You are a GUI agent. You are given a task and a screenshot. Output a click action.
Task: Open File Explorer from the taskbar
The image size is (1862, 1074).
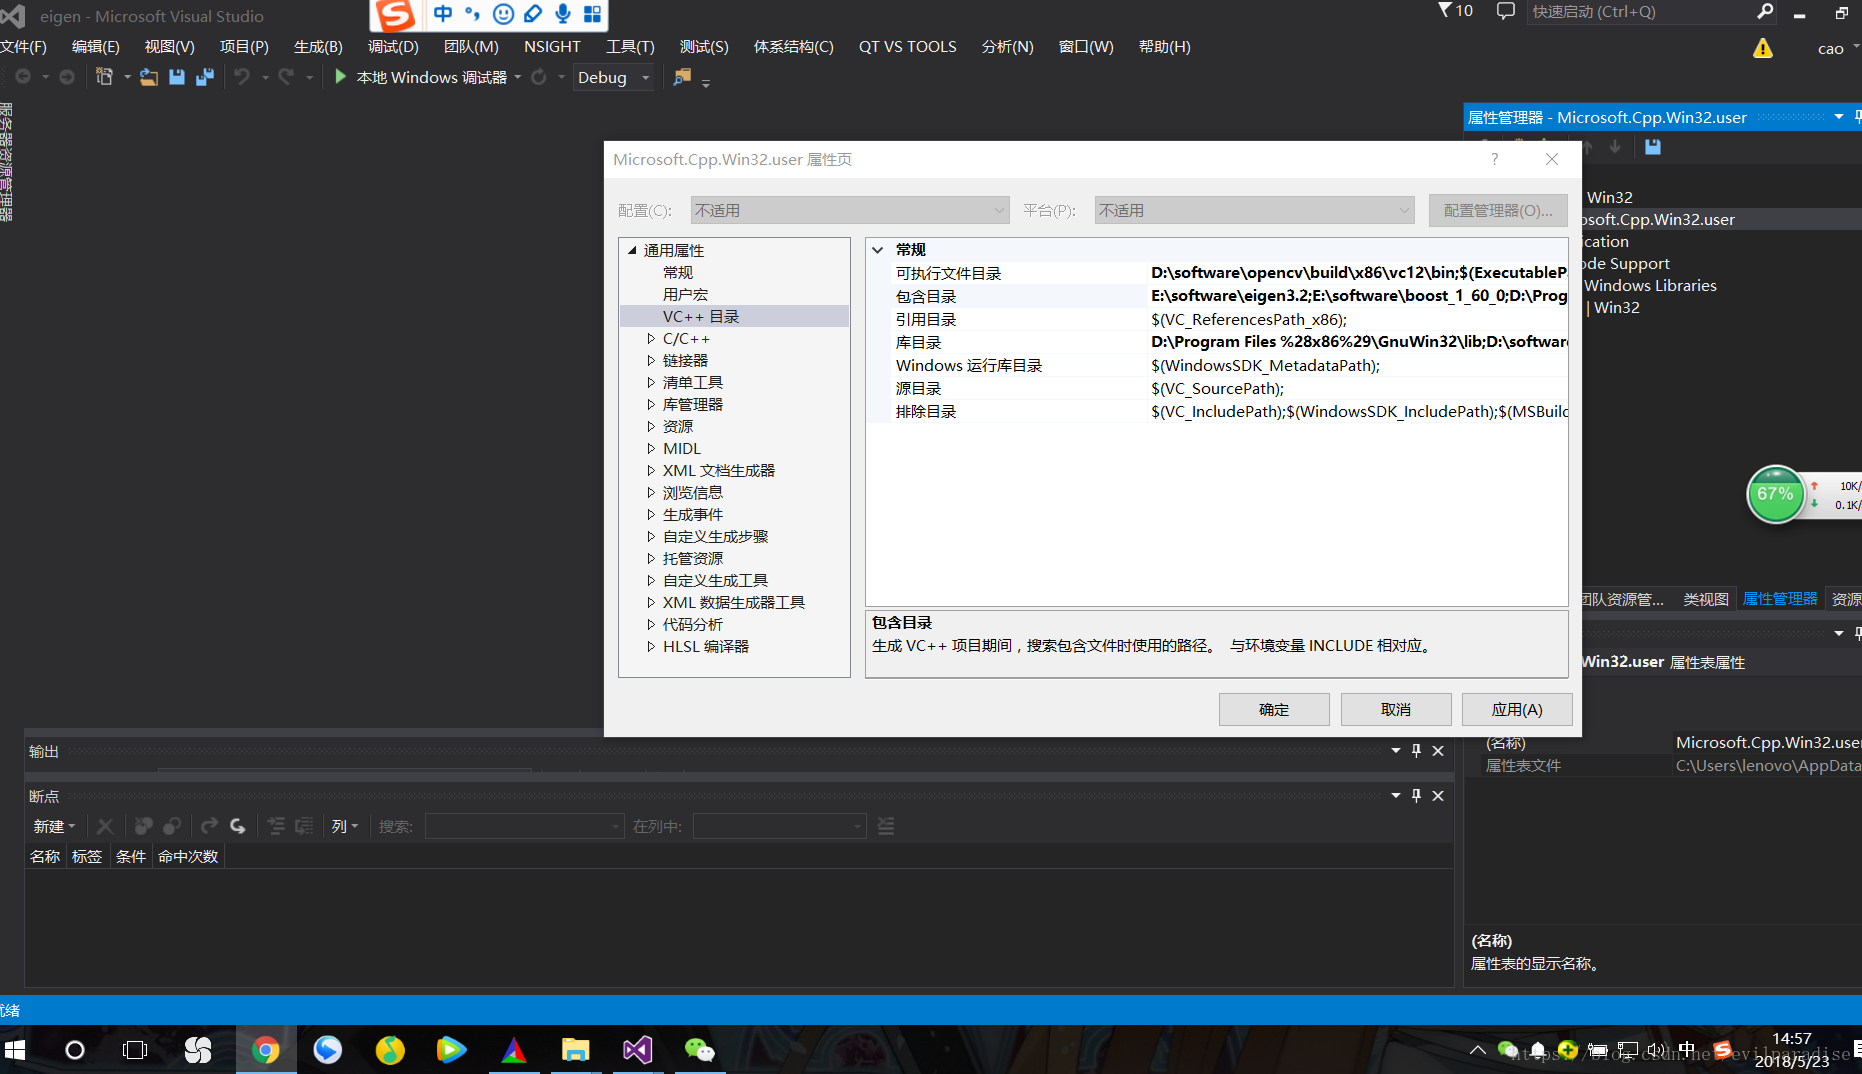575,1049
